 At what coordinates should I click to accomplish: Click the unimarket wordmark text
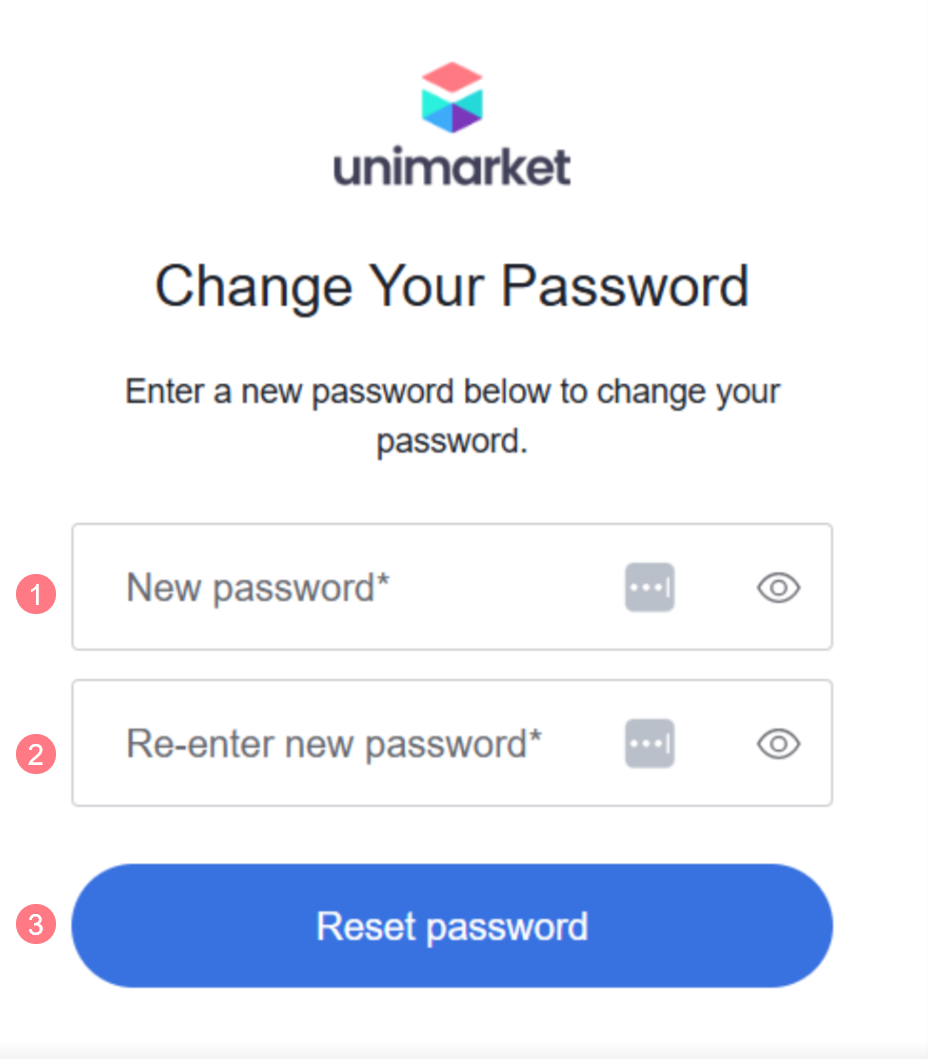coord(452,166)
